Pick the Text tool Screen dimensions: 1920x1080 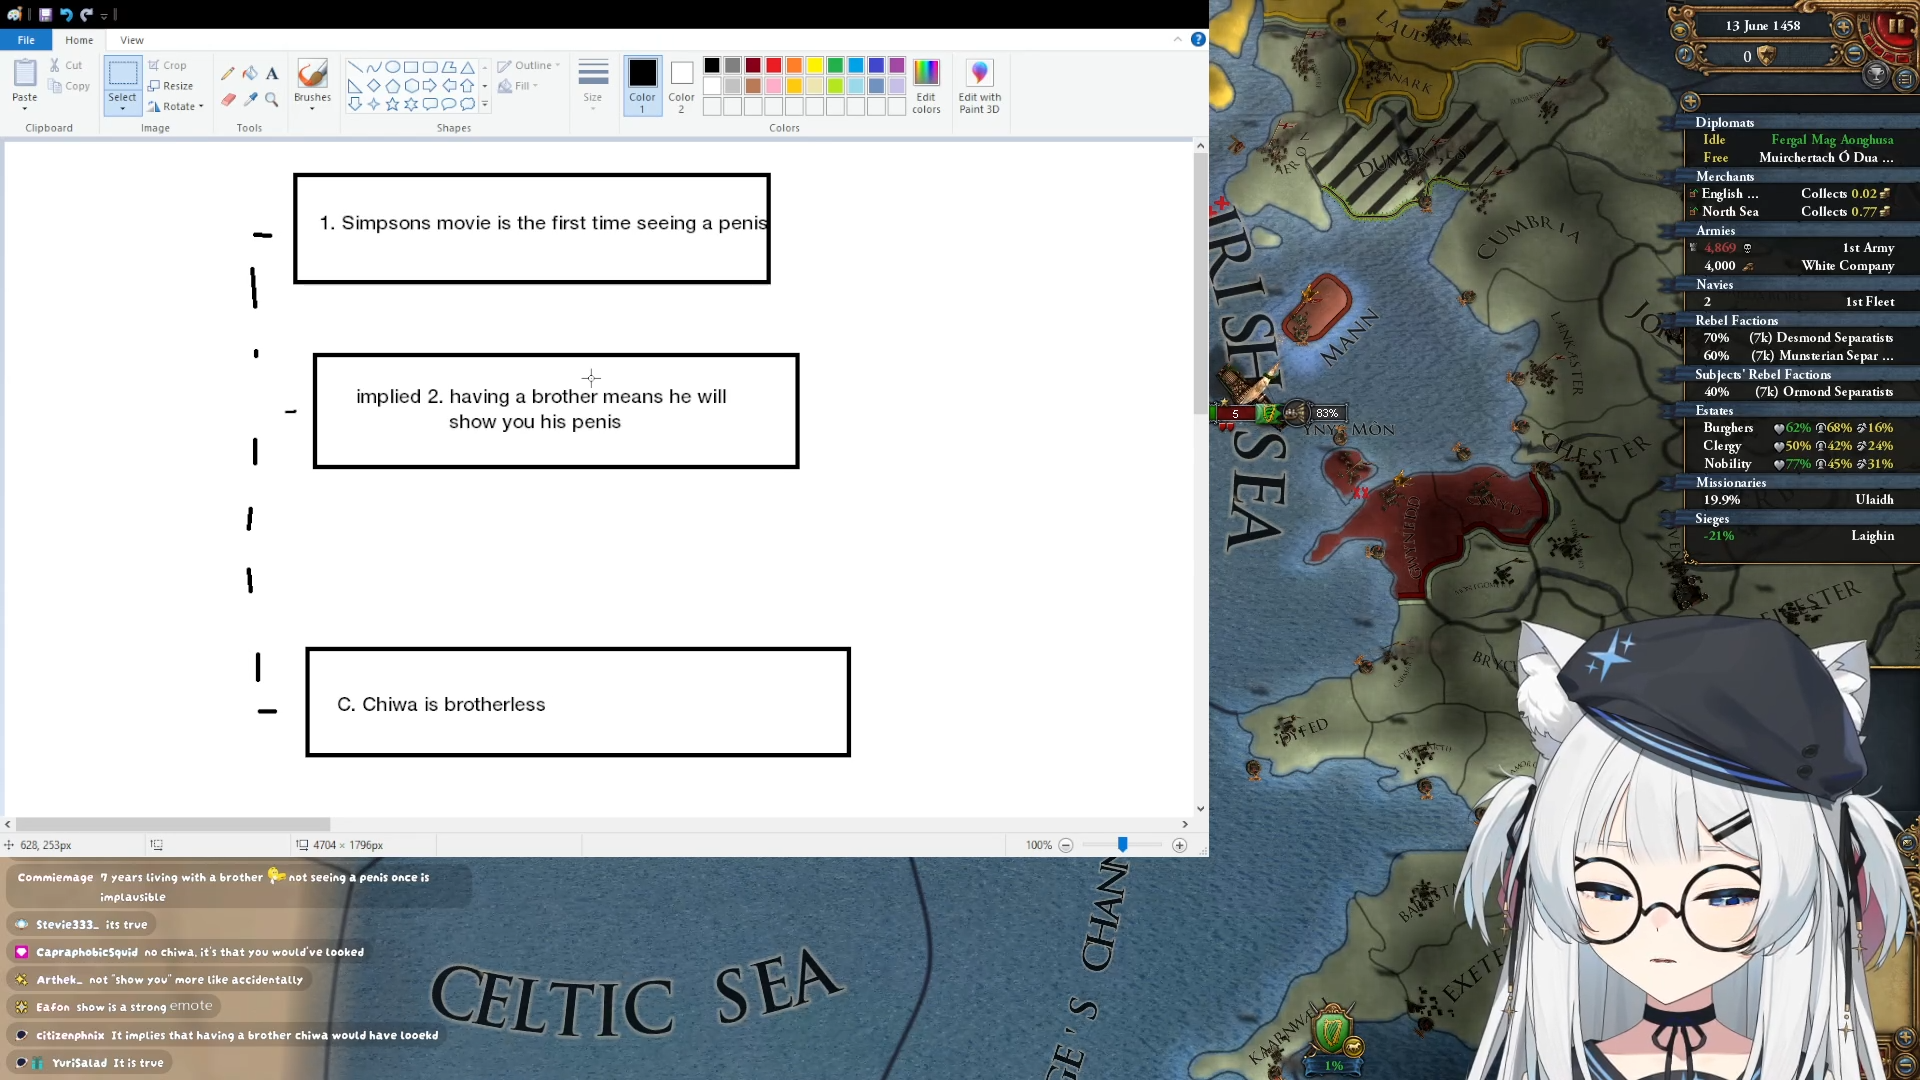pyautogui.click(x=272, y=73)
